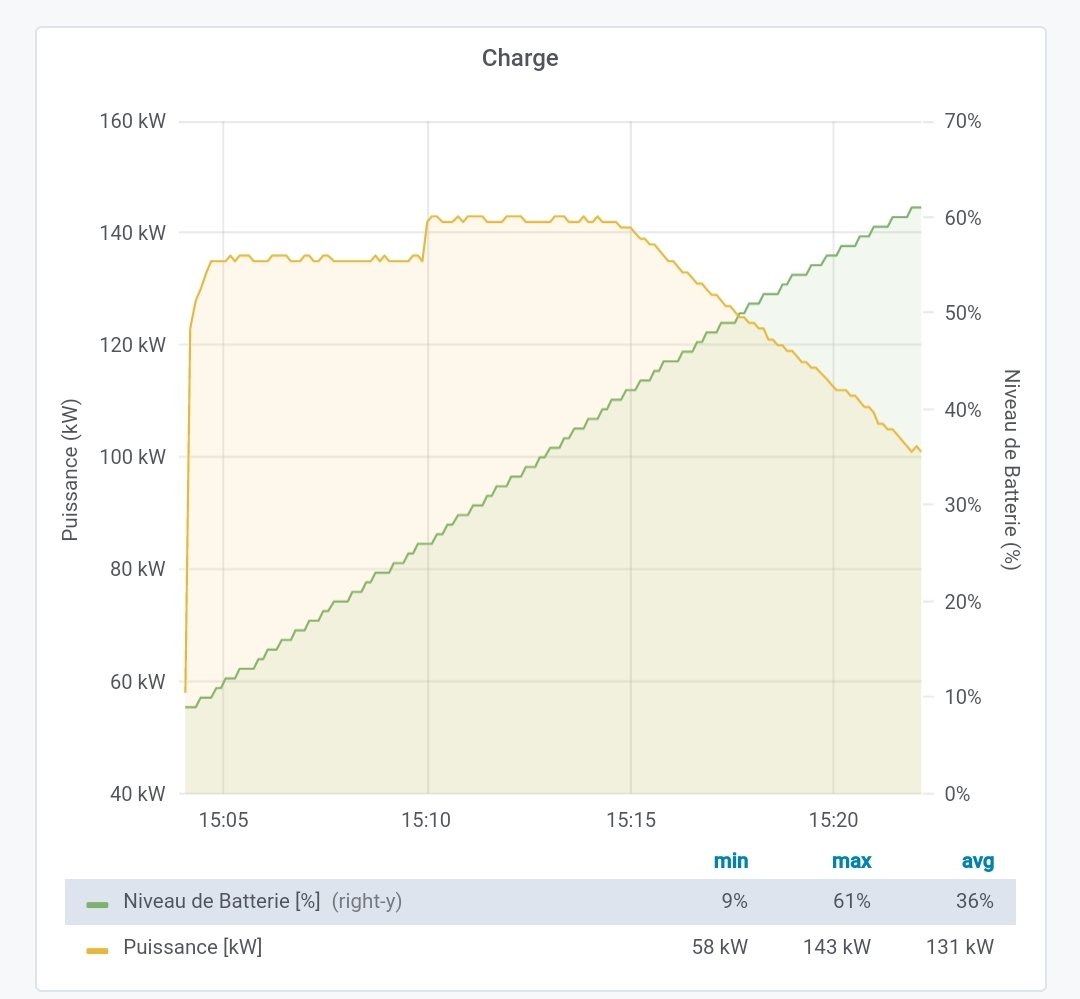This screenshot has height=999, width=1080.
Task: Click the green Niveau de Batterie color swatch
Action: pos(97,904)
